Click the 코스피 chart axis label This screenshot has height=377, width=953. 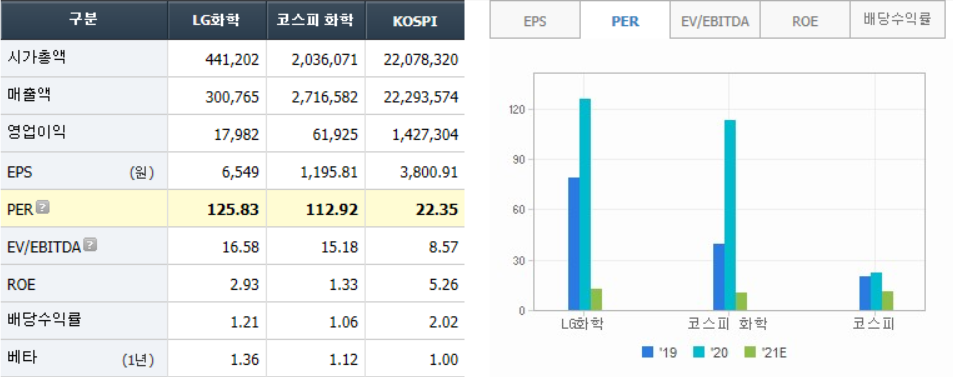pyautogui.click(x=873, y=324)
